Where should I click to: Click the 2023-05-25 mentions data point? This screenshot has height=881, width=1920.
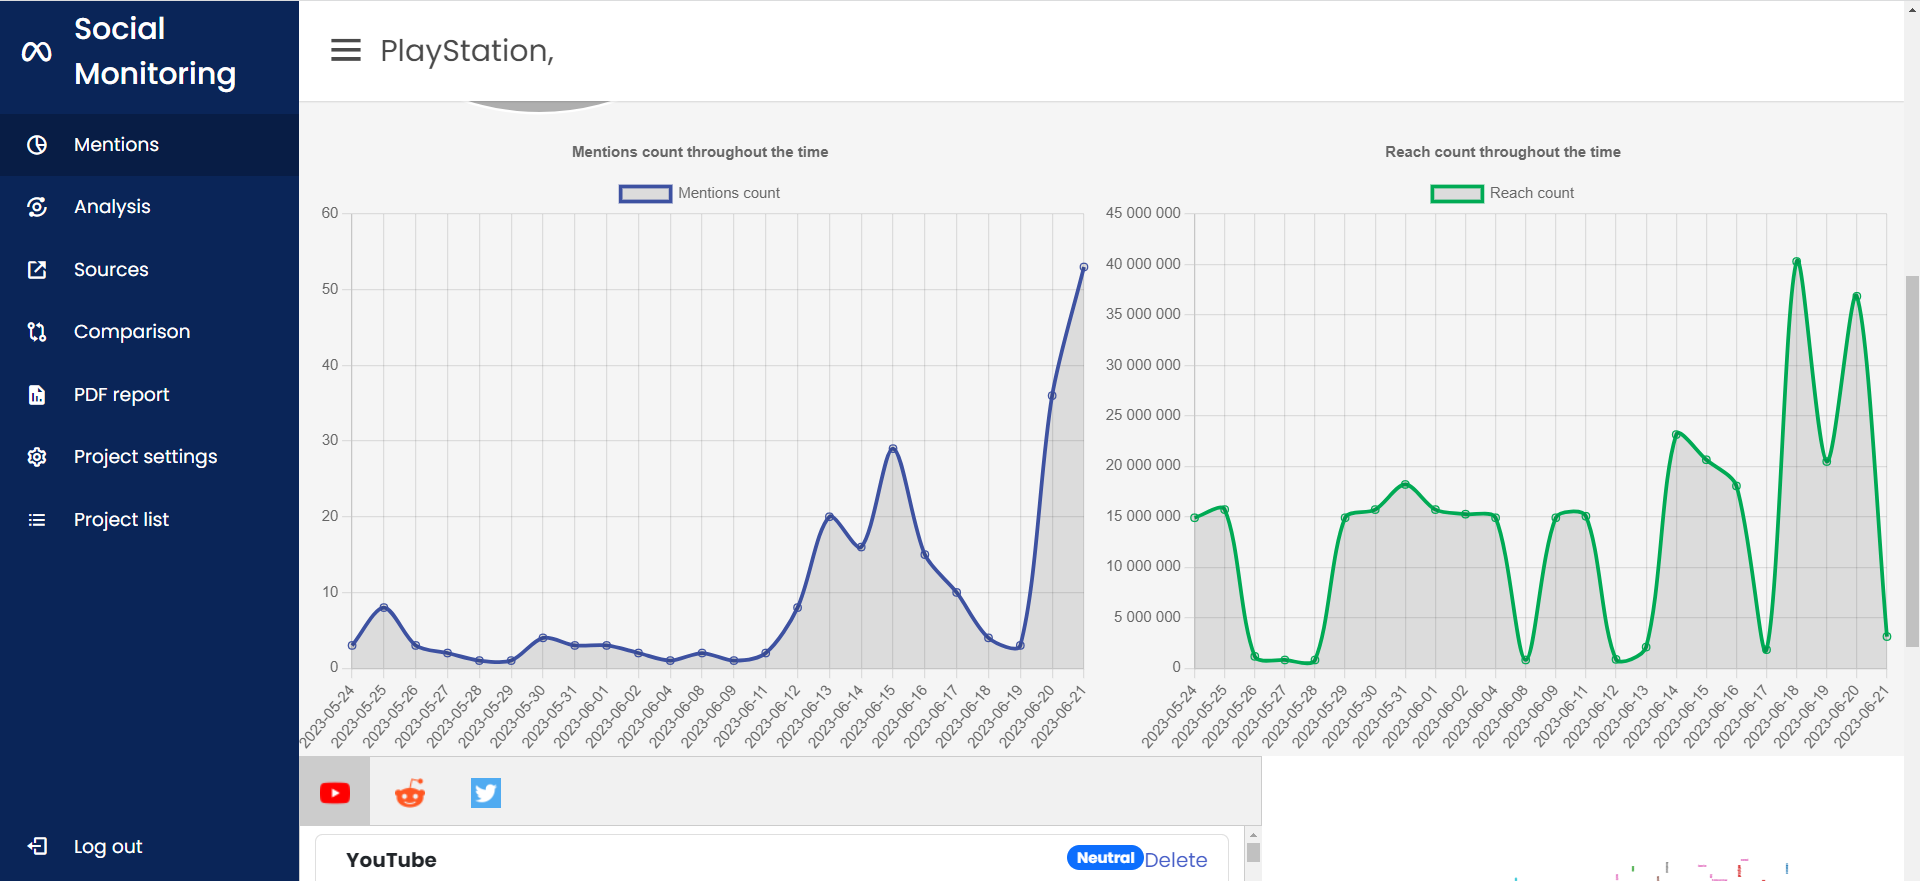point(384,608)
